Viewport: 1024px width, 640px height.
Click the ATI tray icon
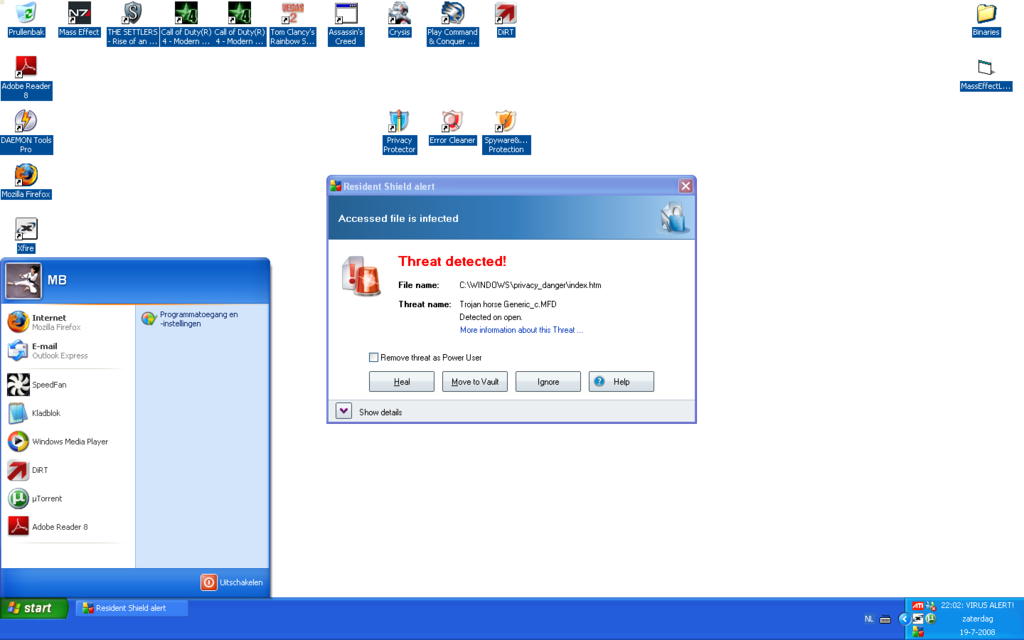[x=918, y=605]
